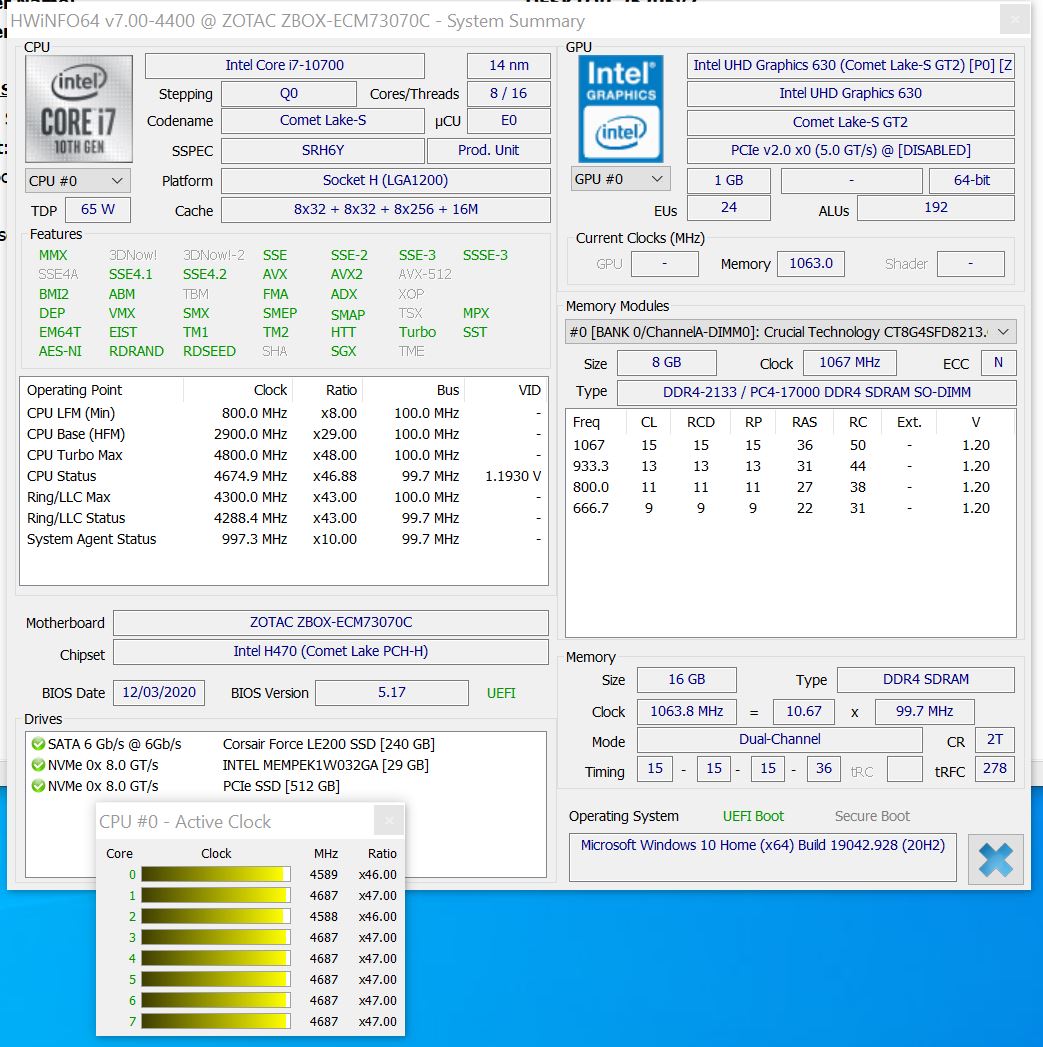Click the Intel UHD Graphics 630 name field
The image size is (1043, 1047).
click(850, 93)
